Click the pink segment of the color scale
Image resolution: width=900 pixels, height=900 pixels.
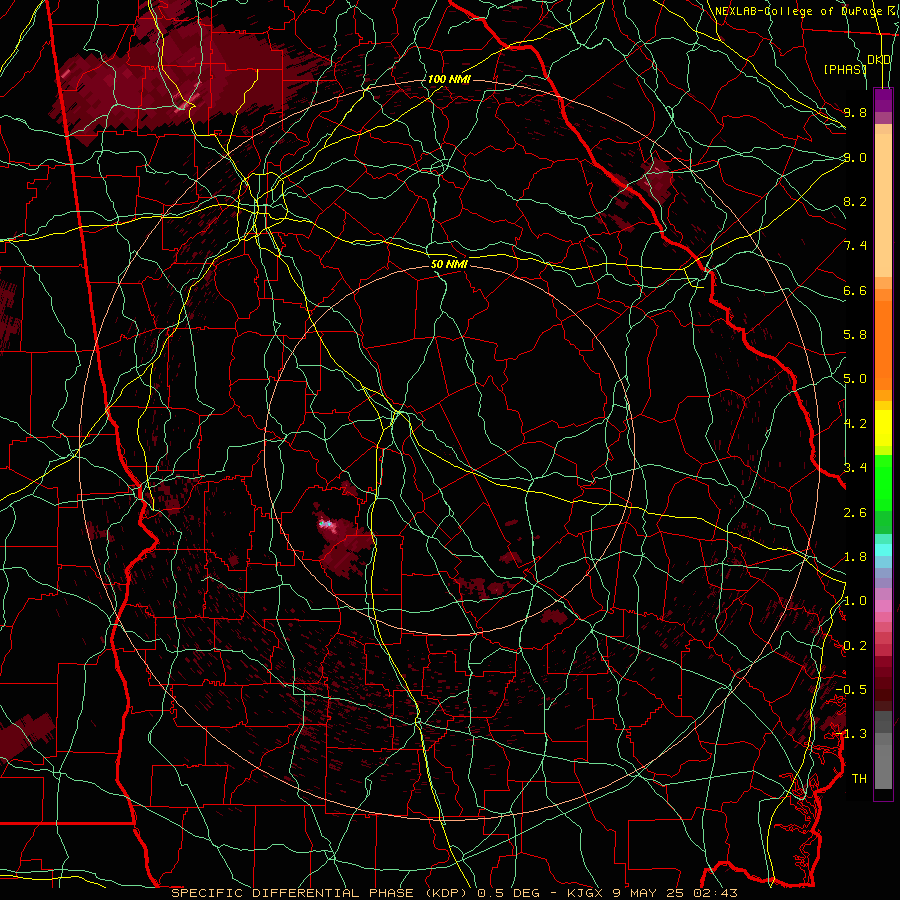click(883, 606)
